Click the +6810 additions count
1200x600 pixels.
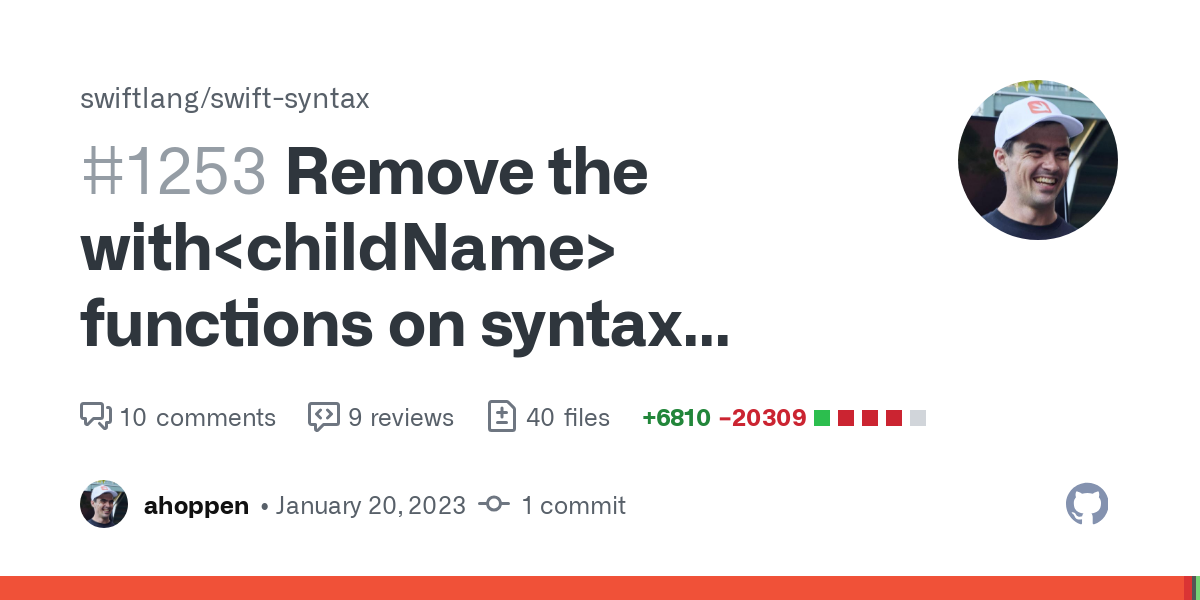(x=676, y=417)
